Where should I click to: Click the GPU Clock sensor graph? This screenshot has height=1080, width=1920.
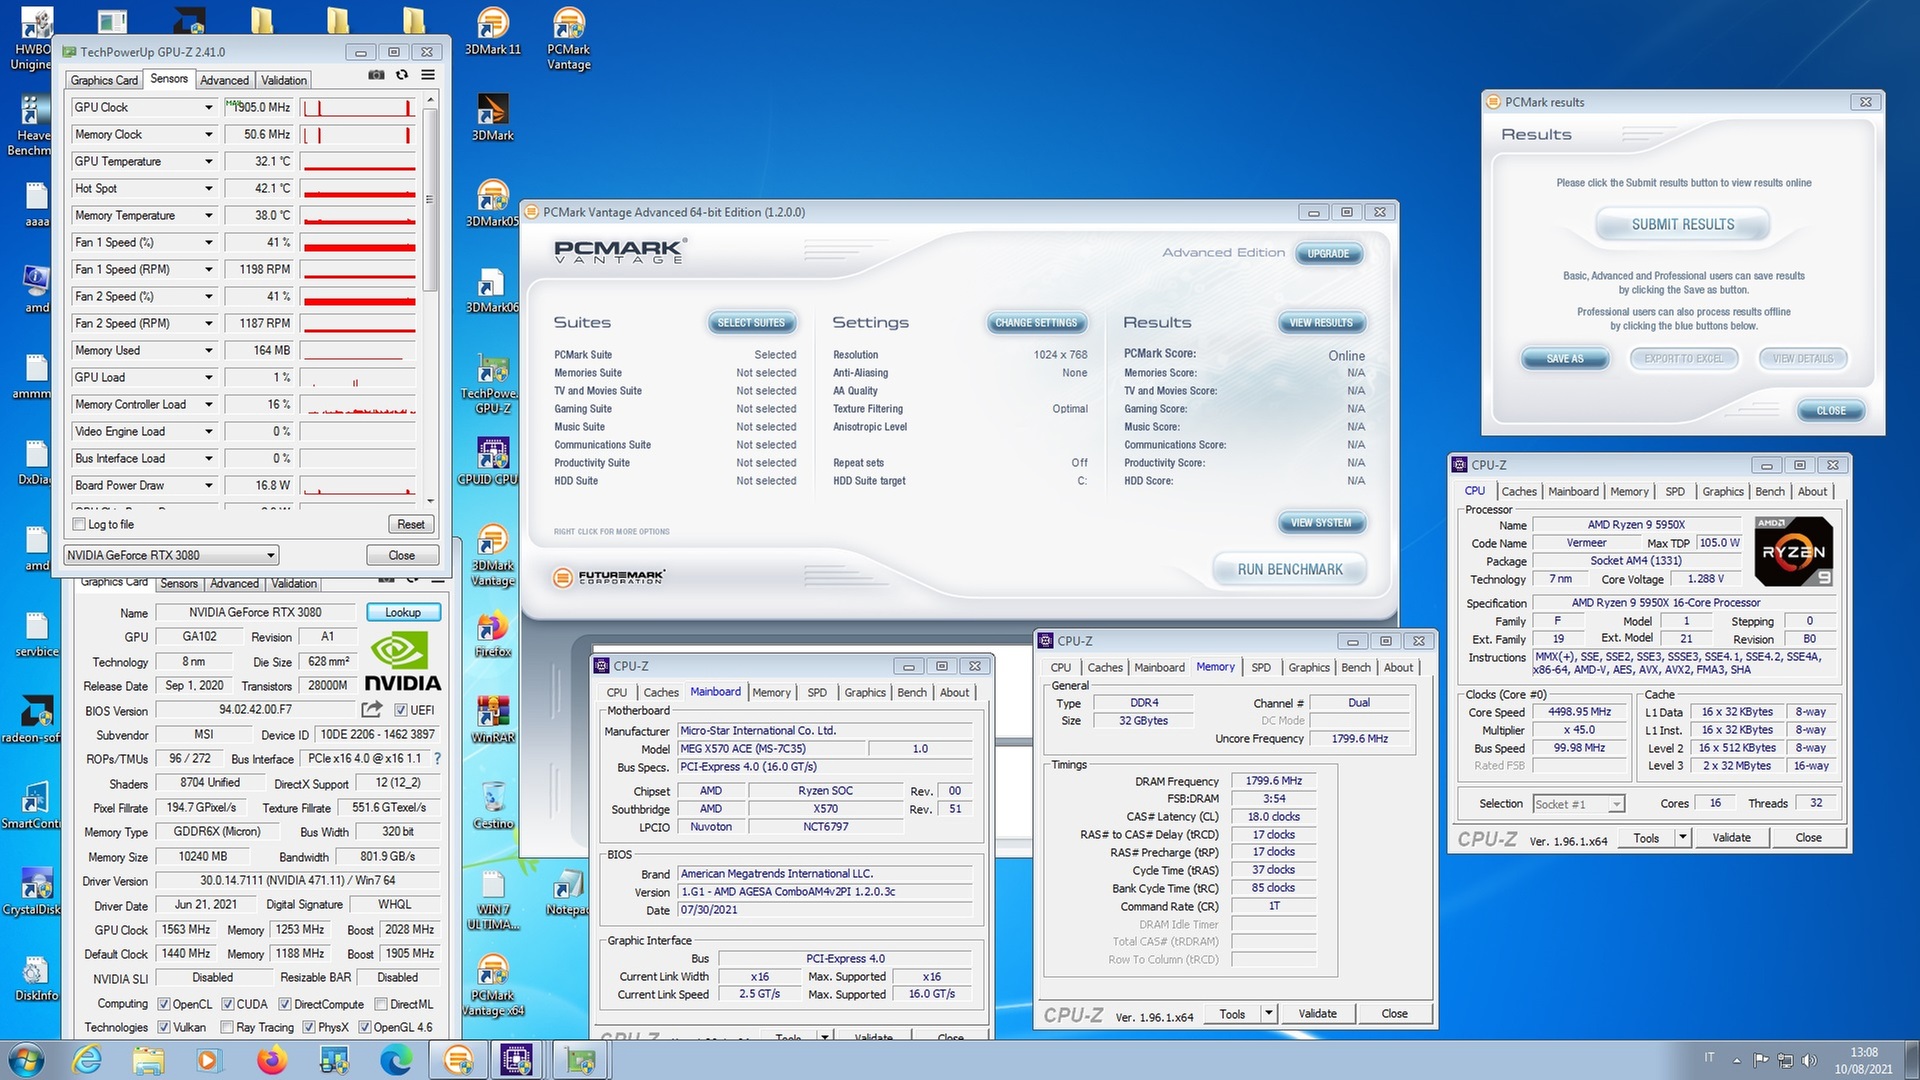[358, 107]
